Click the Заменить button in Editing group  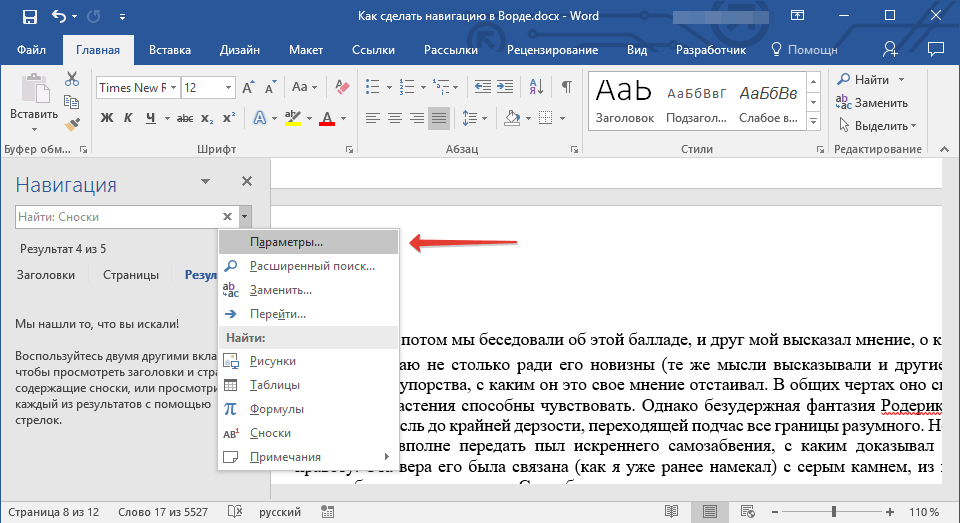click(872, 103)
